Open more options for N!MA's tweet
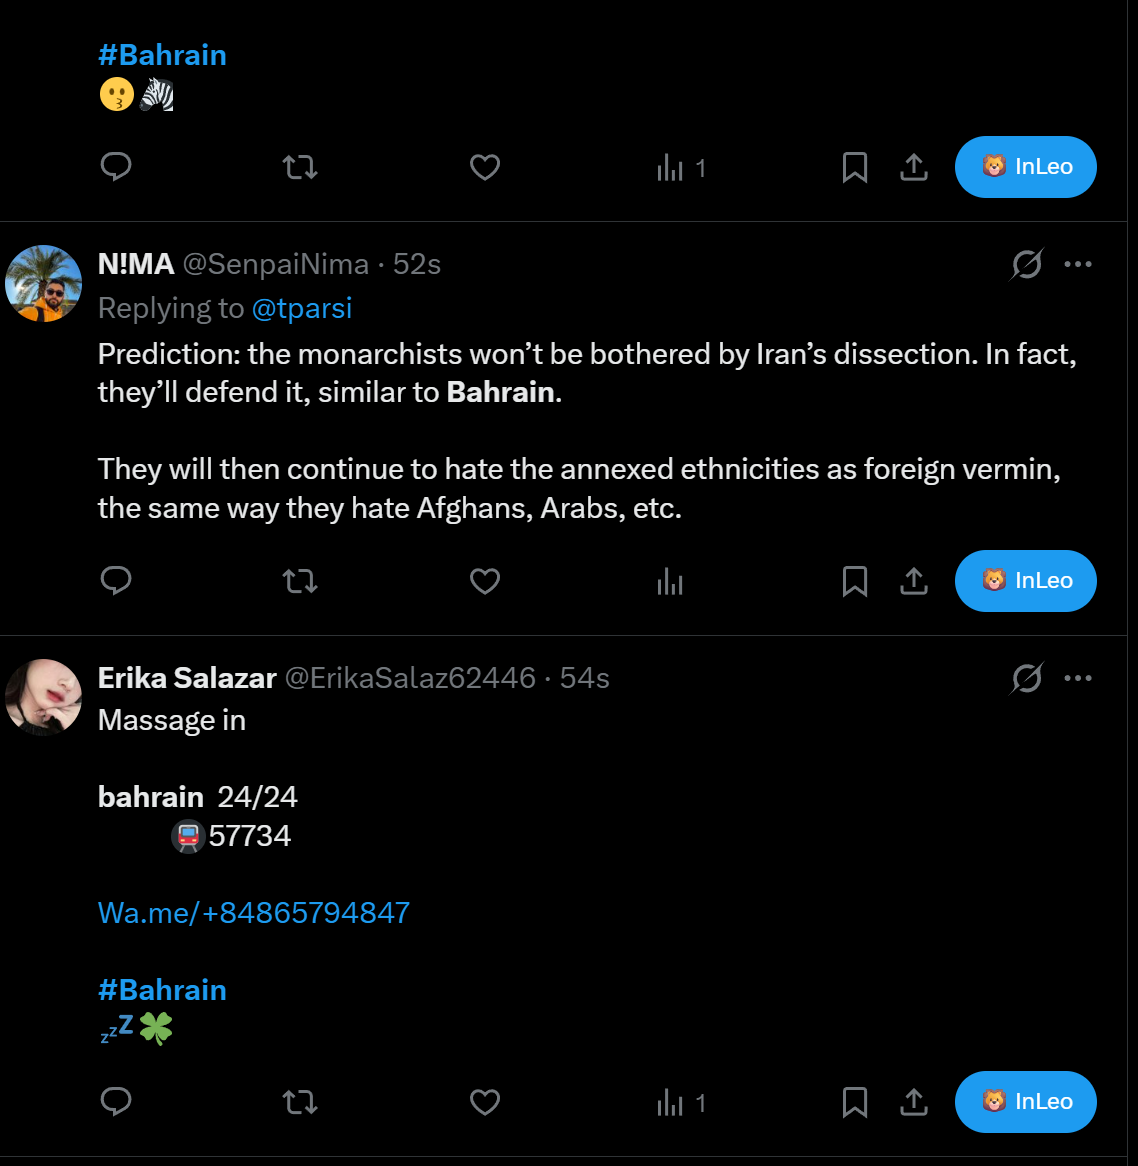1138x1166 pixels. click(x=1078, y=264)
